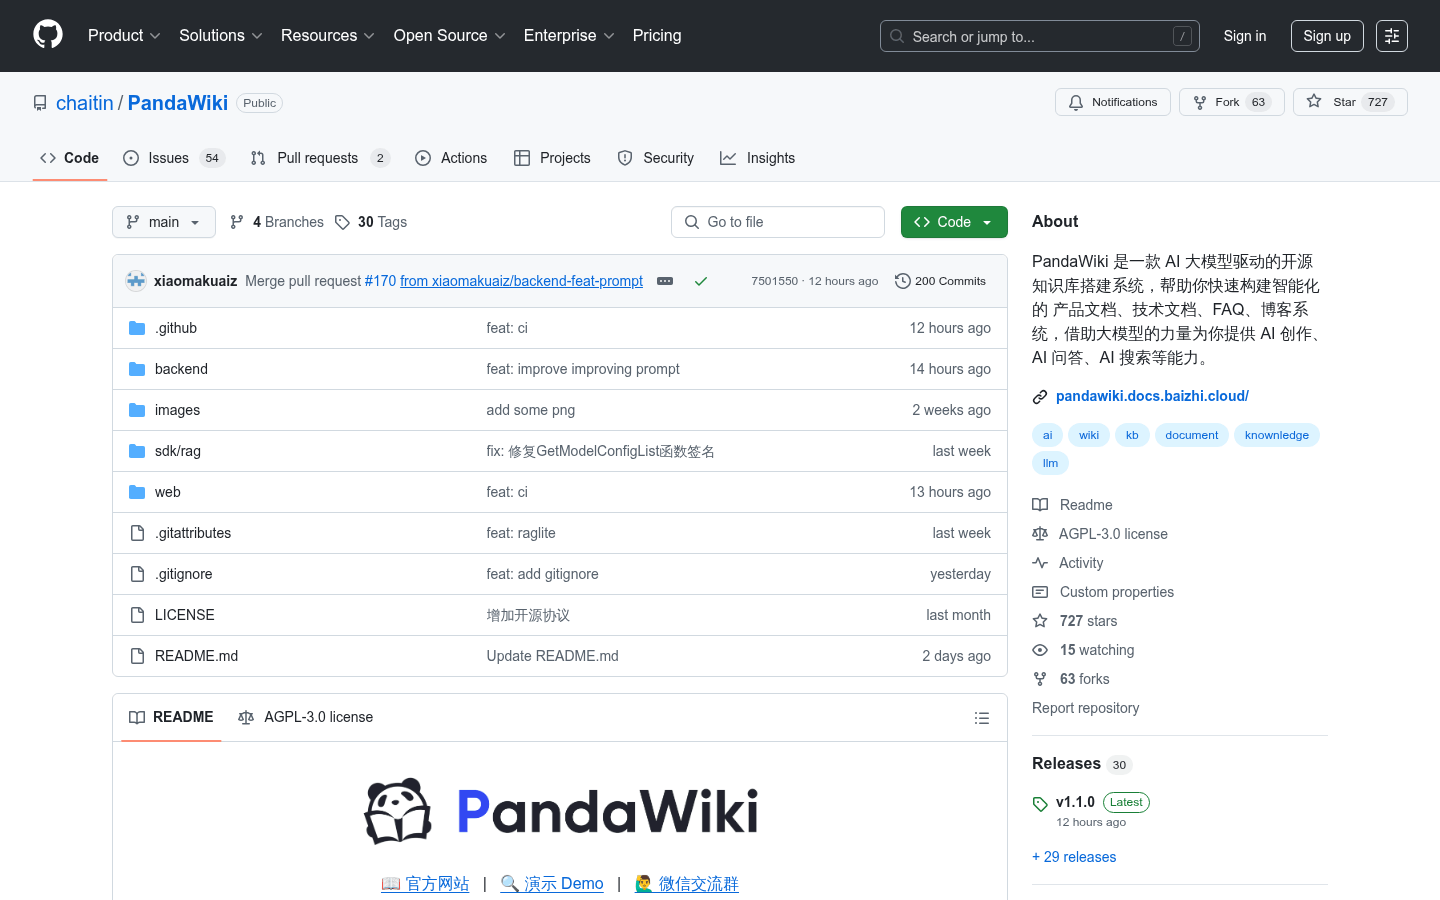Viewport: 1440px width, 900px height.
Task: Star the repository using the star icon
Action: pos(1315,101)
